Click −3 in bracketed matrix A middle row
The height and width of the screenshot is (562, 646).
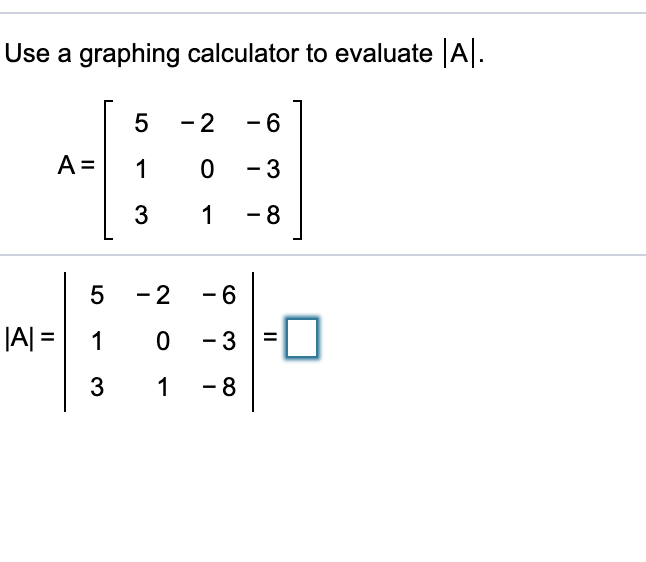tap(263, 169)
